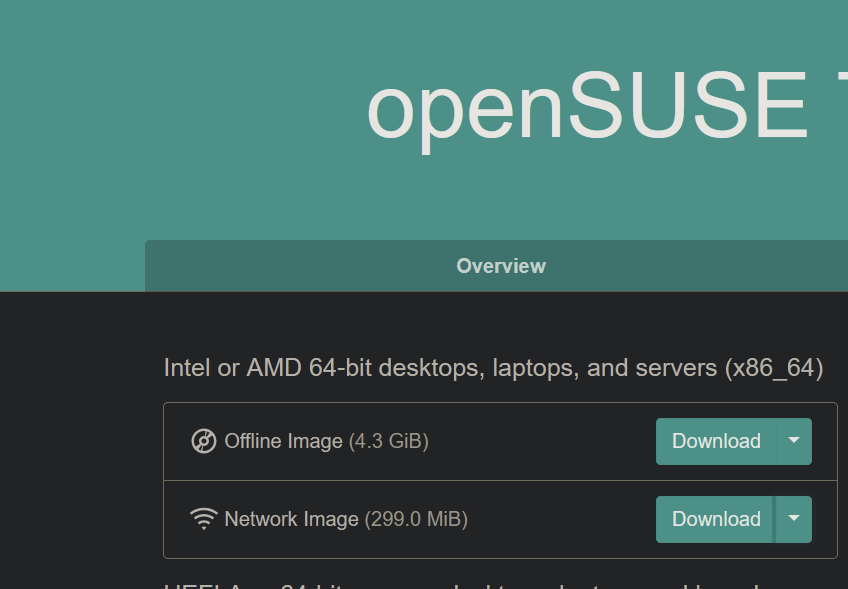Expand the Offline Image download options arrow
Viewport: 848px width, 589px height.
794,441
